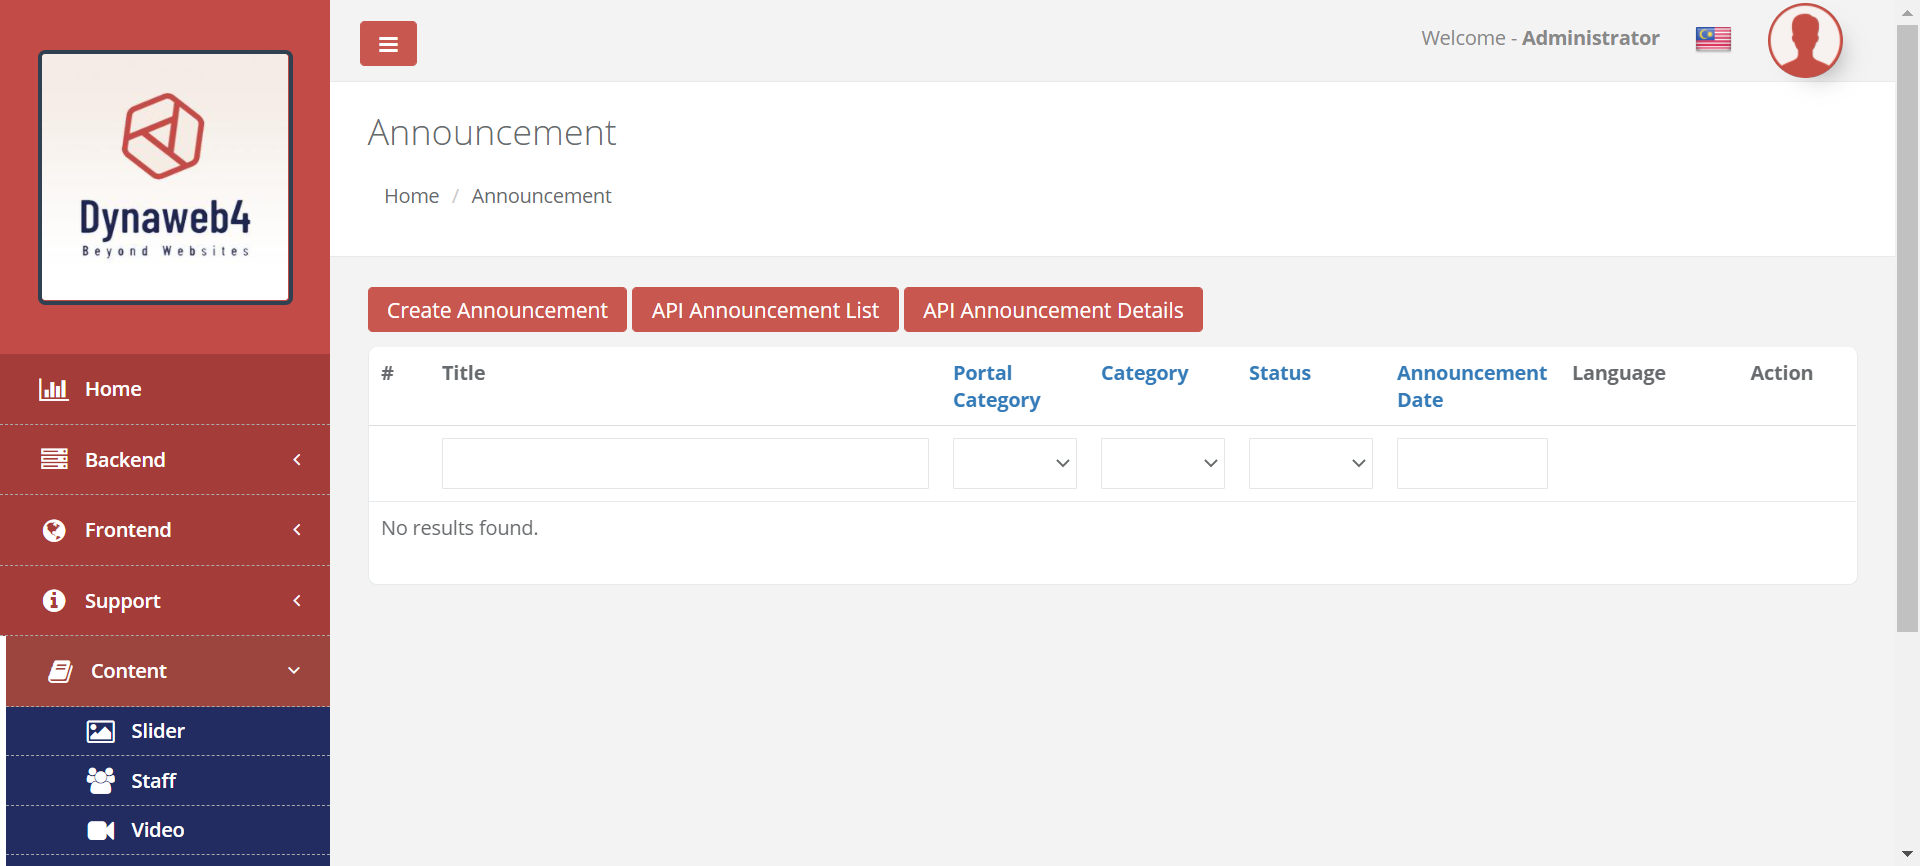Toggle the hamburger sidebar menu button
The height and width of the screenshot is (866, 1920).
coord(388,44)
